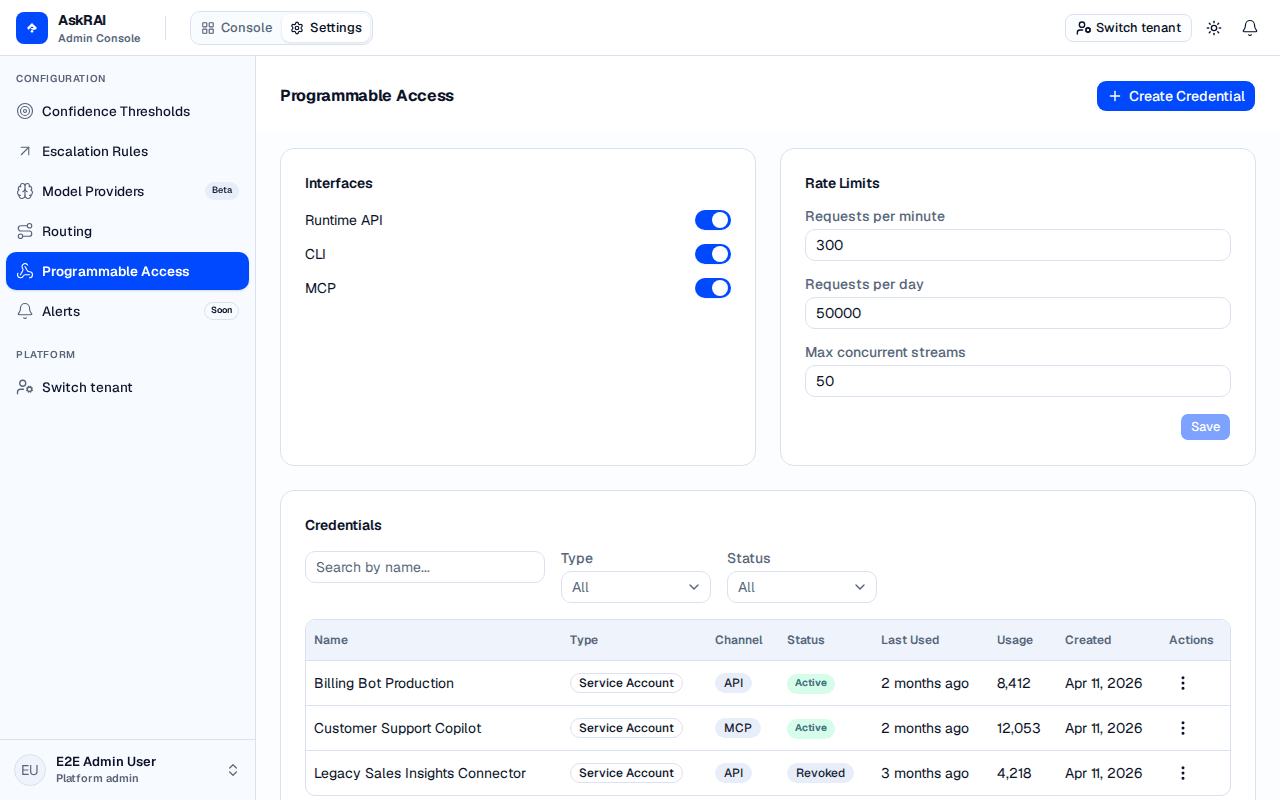The image size is (1280, 800).
Task: Expand the E2E Admin User account menu
Action: click(x=128, y=770)
